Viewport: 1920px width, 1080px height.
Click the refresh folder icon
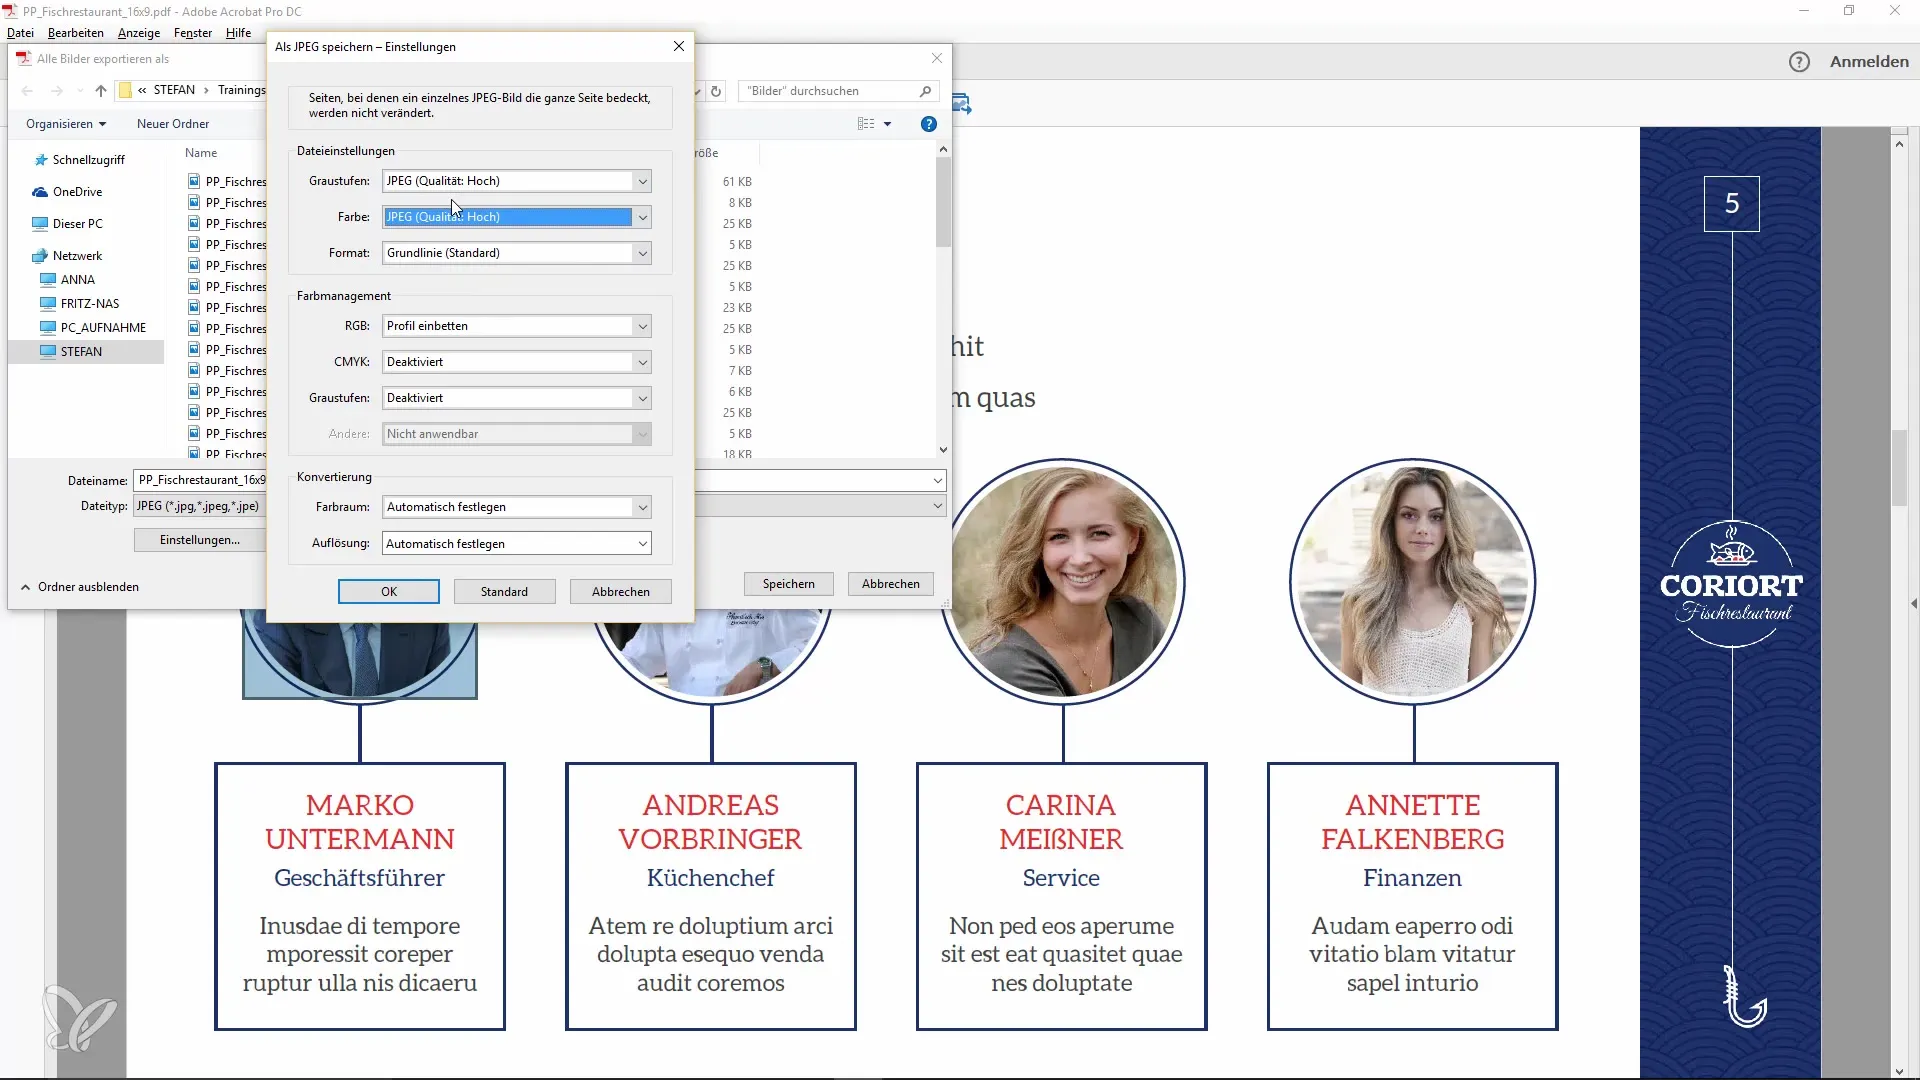[x=716, y=91]
